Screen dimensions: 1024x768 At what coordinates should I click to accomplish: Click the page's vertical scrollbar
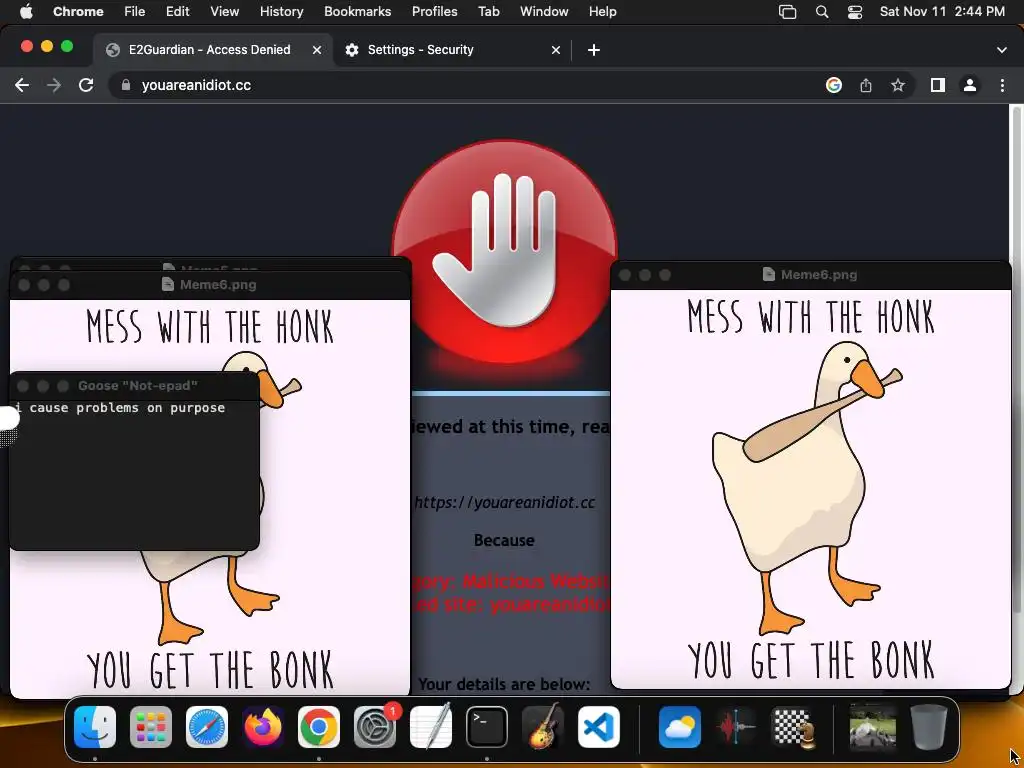(x=1016, y=359)
